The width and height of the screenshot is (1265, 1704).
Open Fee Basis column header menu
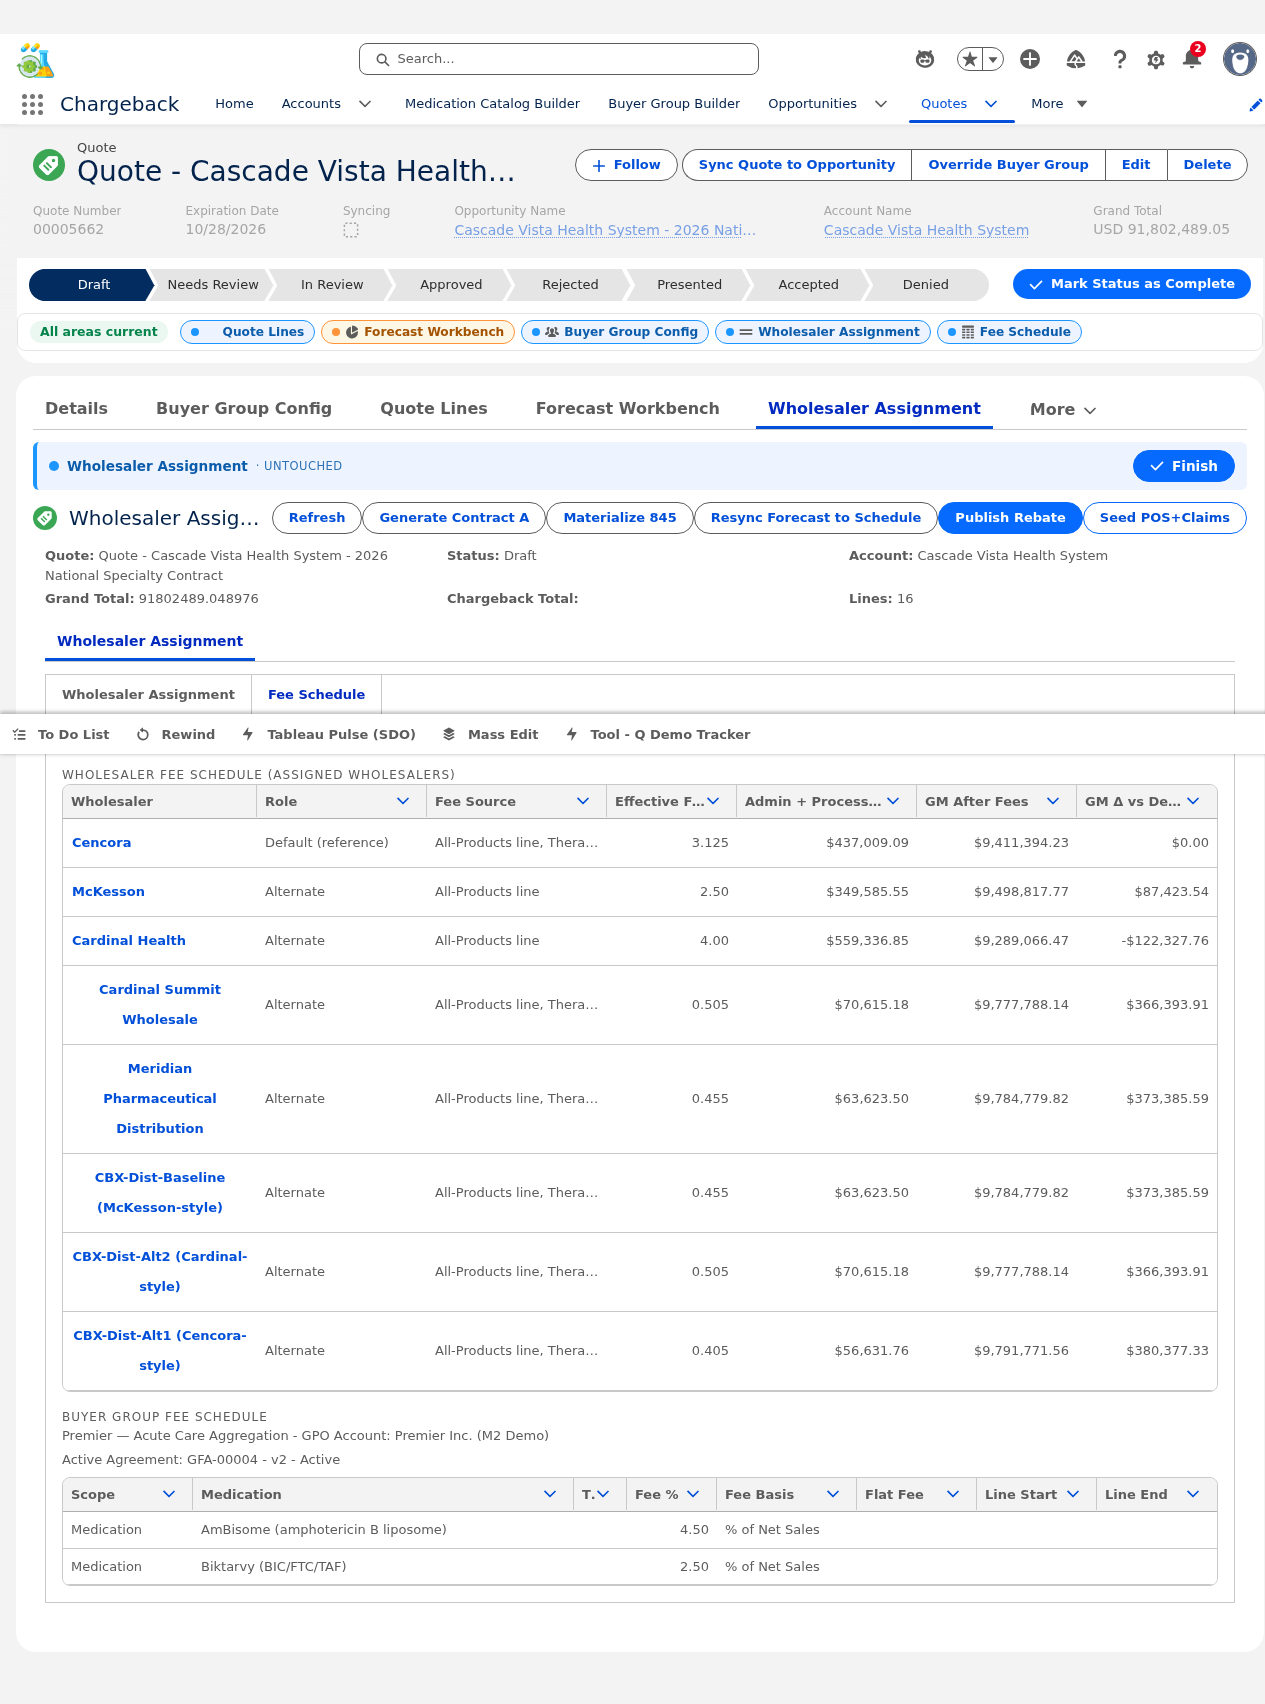click(833, 1495)
